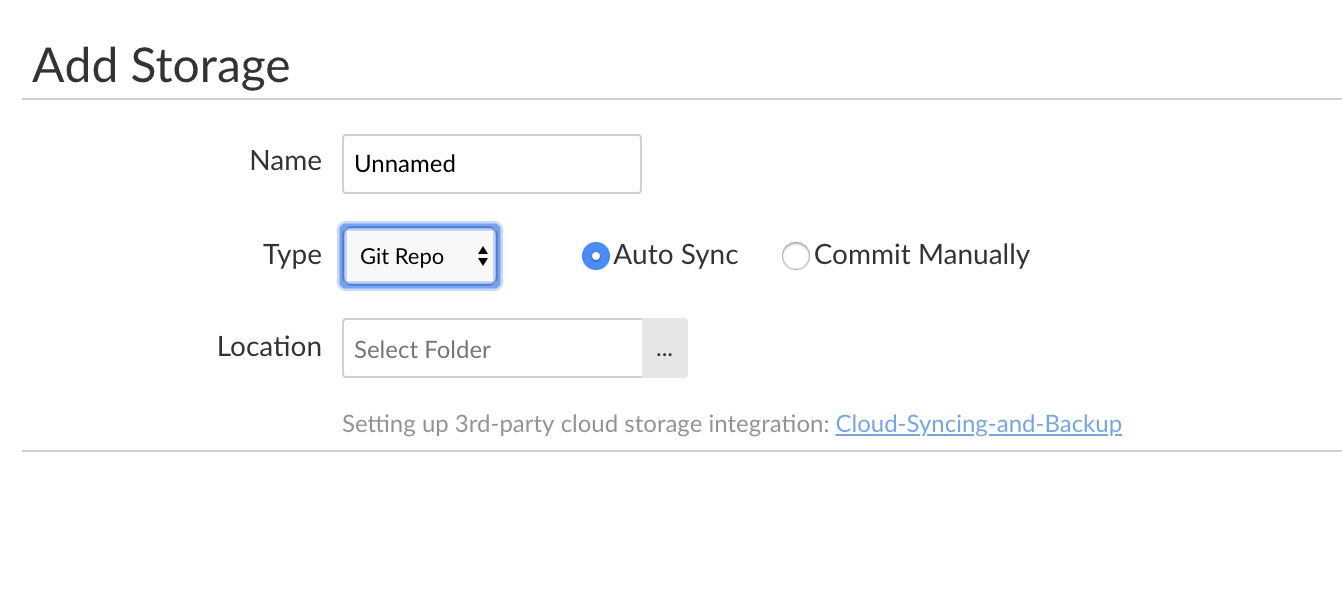Click the "Add Storage" heading
This screenshot has width=1342, height=592.
[161, 66]
